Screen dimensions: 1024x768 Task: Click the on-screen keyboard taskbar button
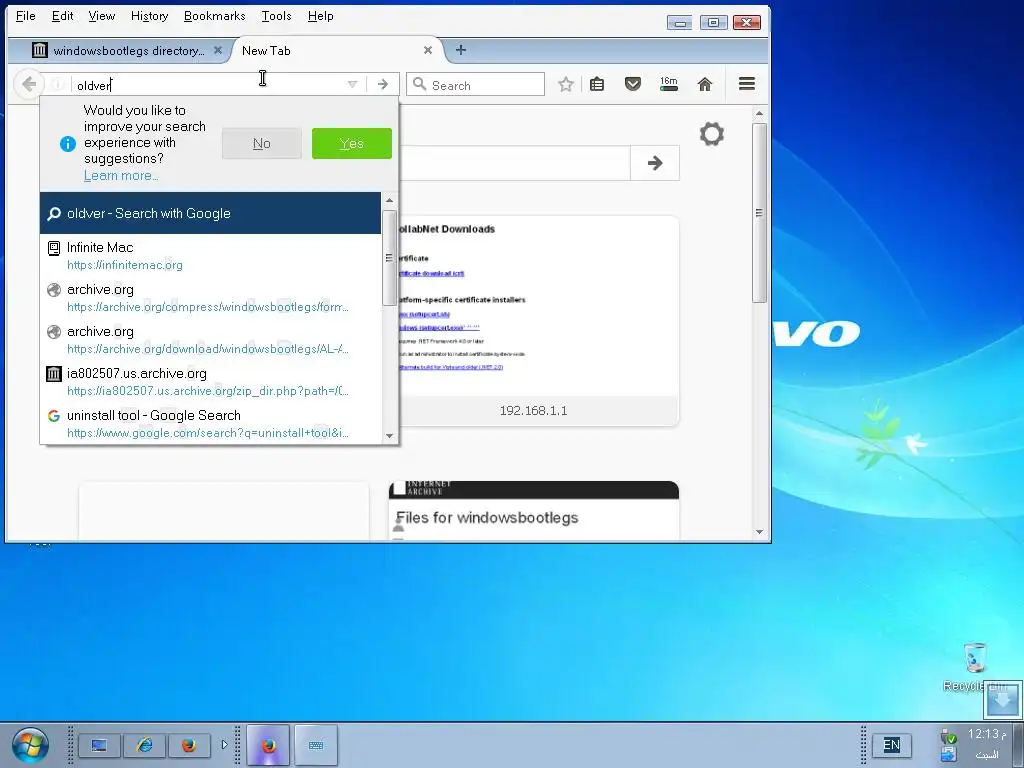316,745
